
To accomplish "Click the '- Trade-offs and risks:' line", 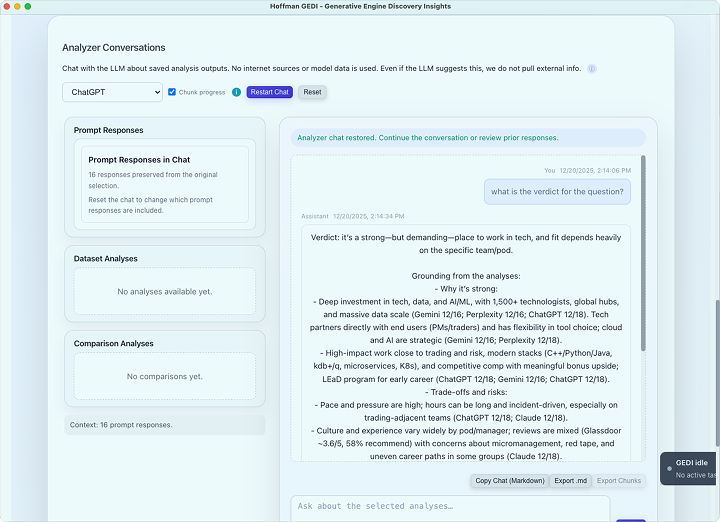I will tap(466, 392).
